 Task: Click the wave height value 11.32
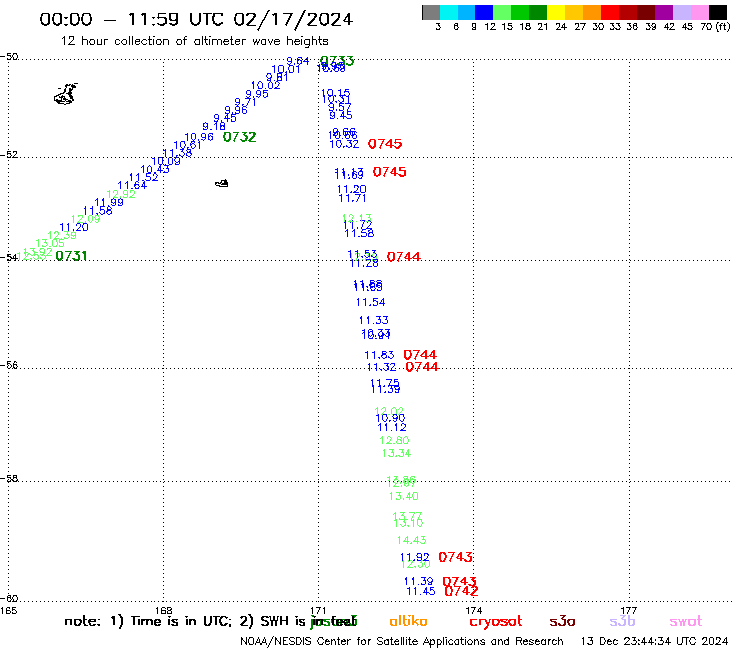point(381,367)
